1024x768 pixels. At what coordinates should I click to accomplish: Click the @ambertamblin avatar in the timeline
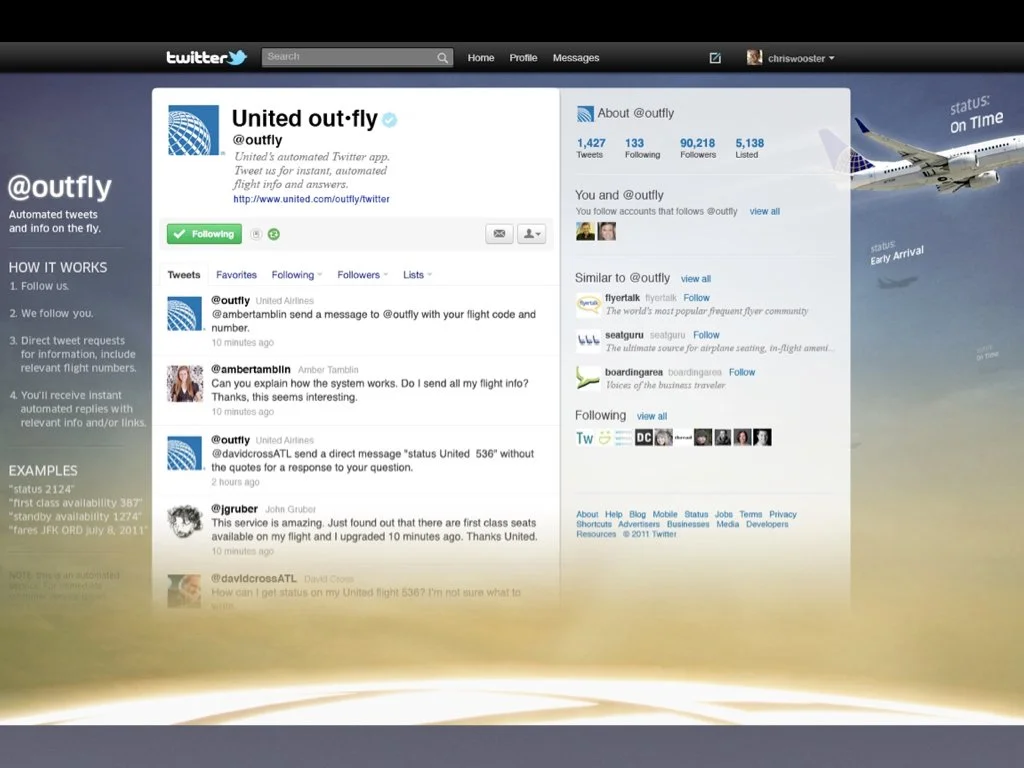click(185, 383)
